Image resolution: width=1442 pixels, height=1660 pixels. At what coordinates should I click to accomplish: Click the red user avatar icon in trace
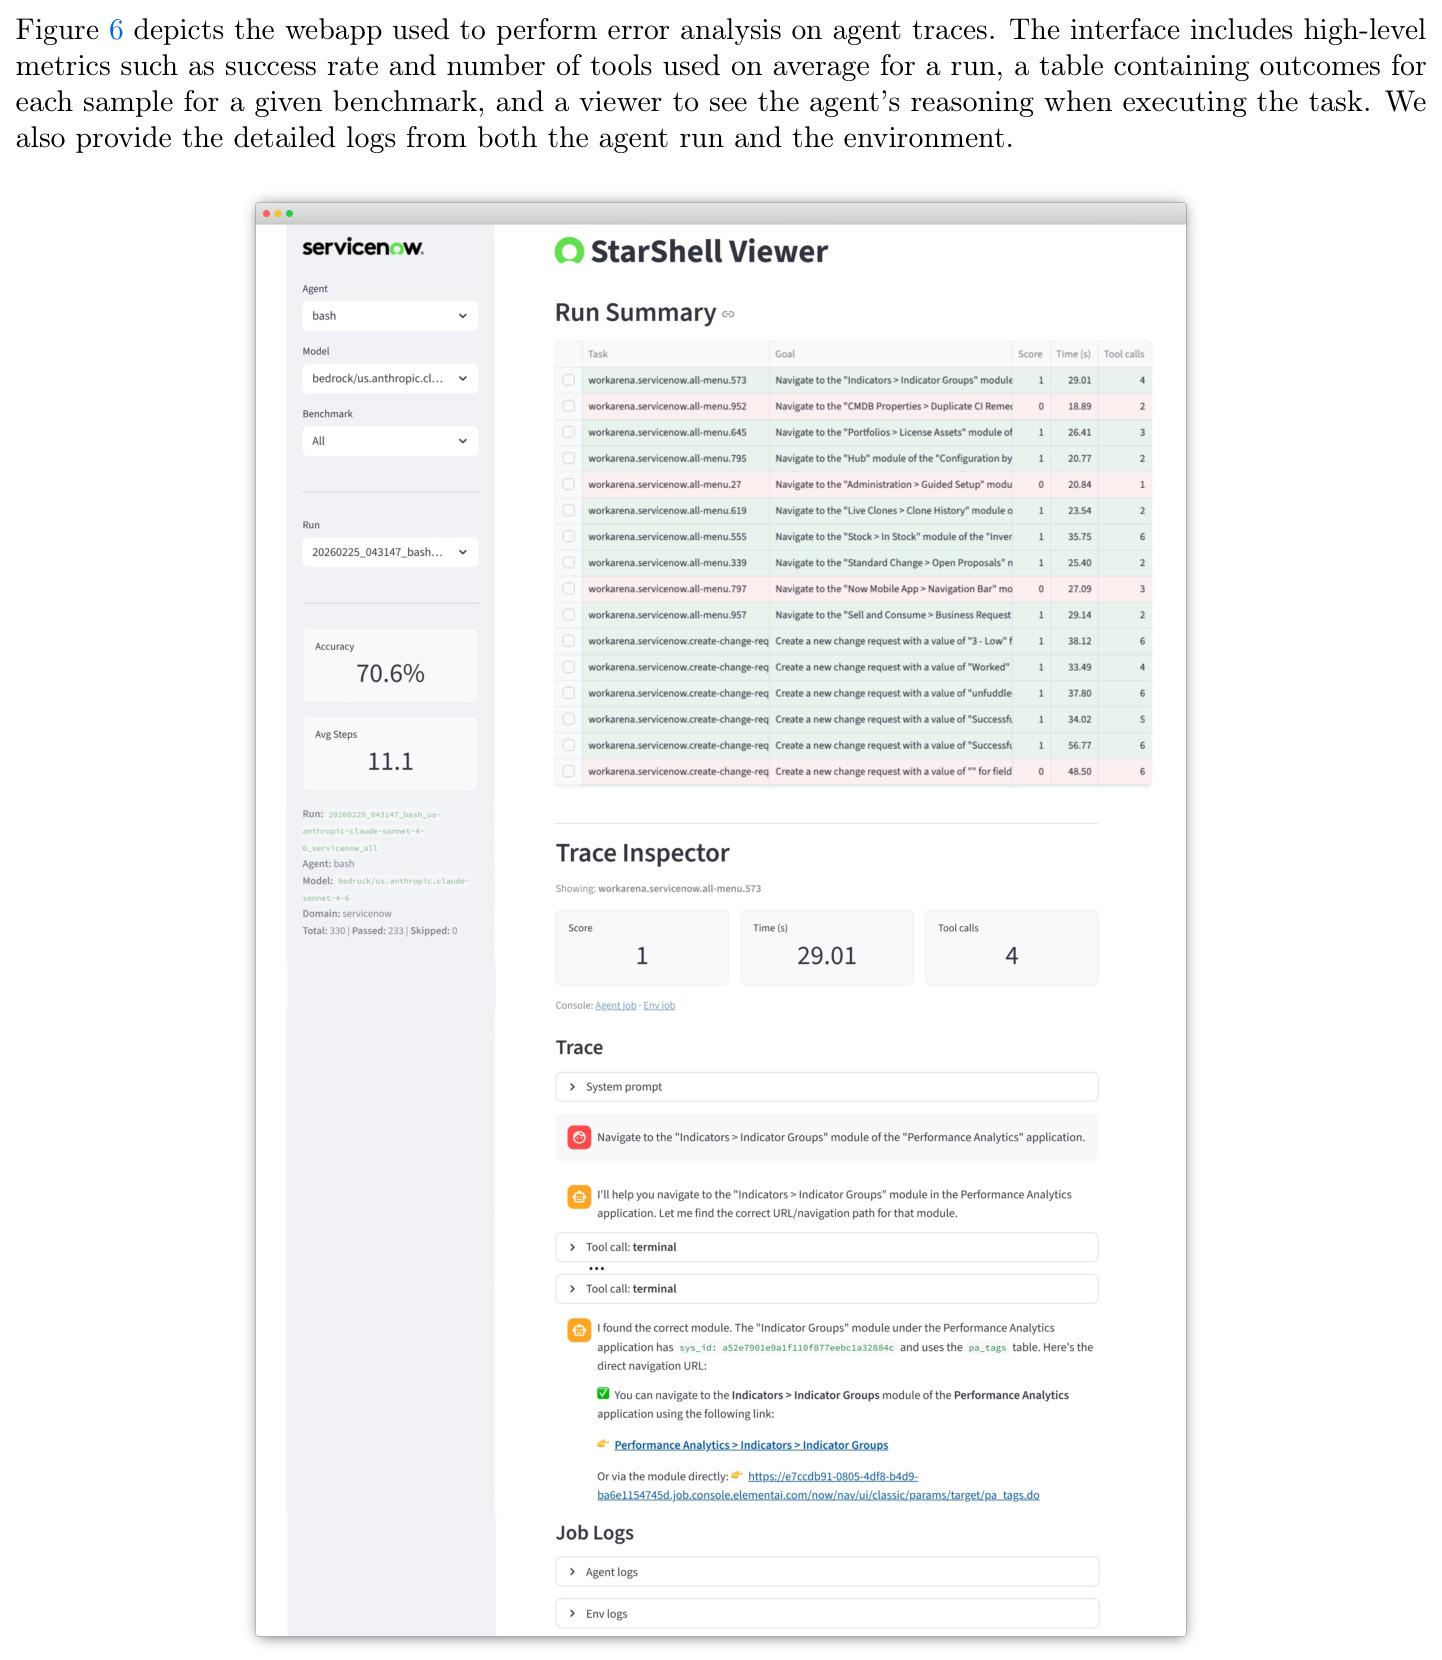(579, 1137)
